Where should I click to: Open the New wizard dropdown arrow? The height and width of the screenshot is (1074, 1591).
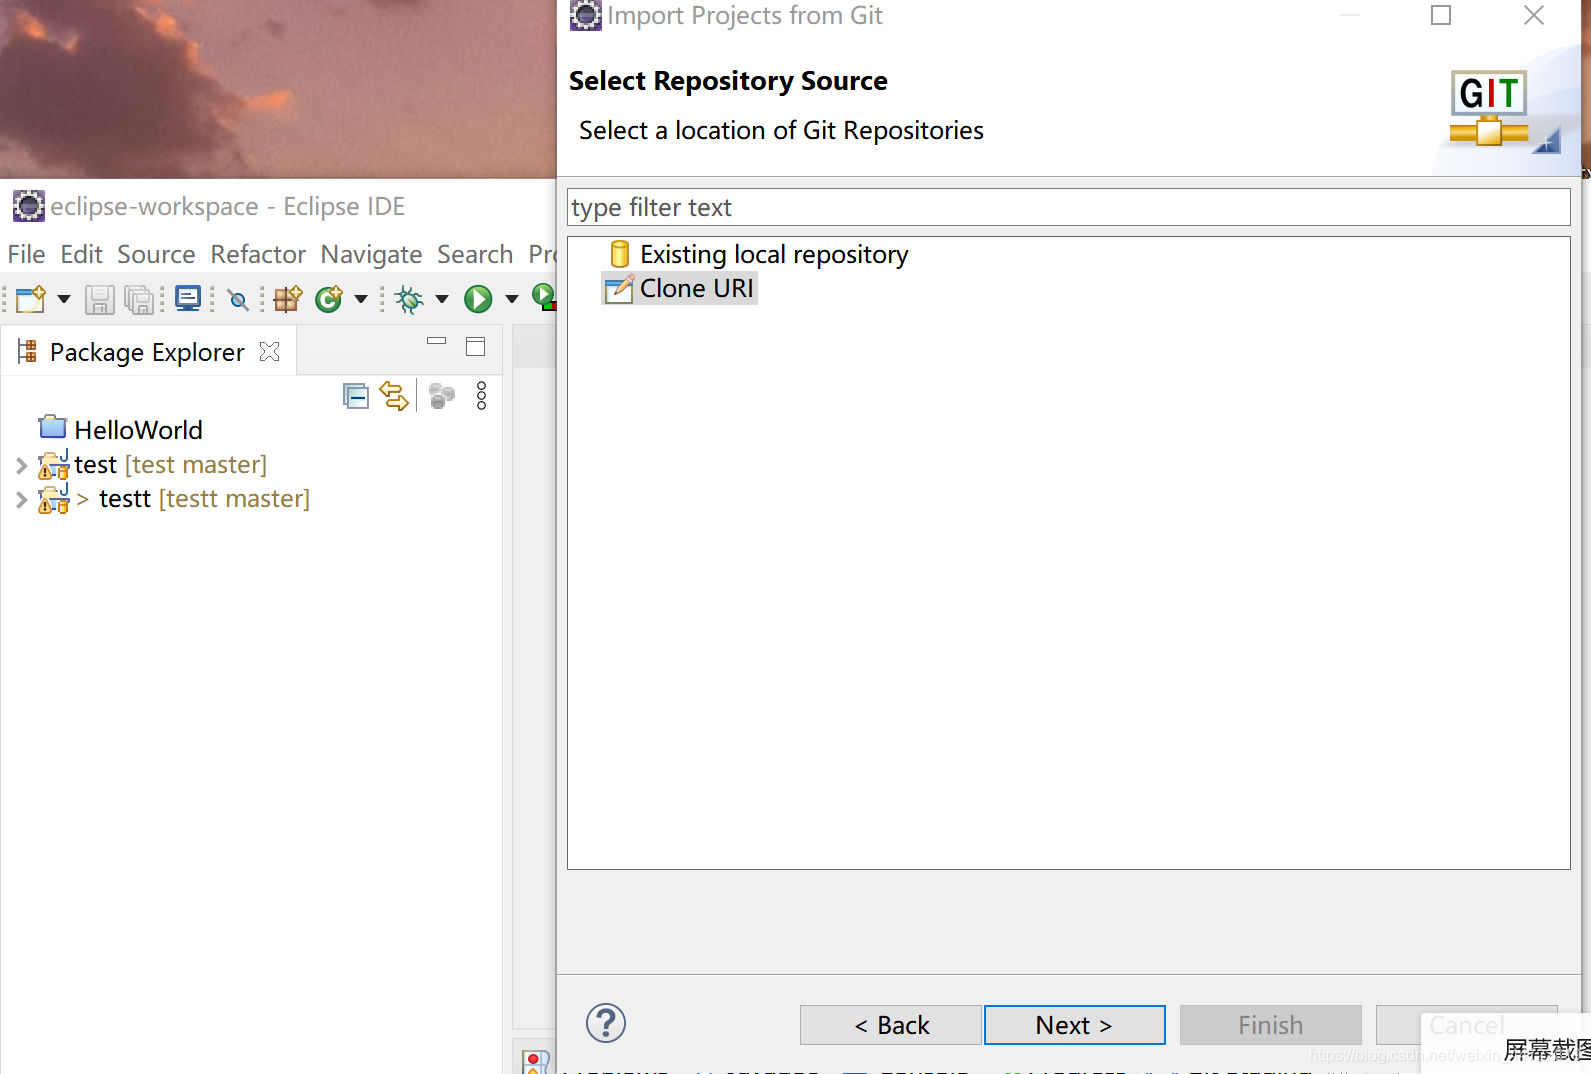64,299
